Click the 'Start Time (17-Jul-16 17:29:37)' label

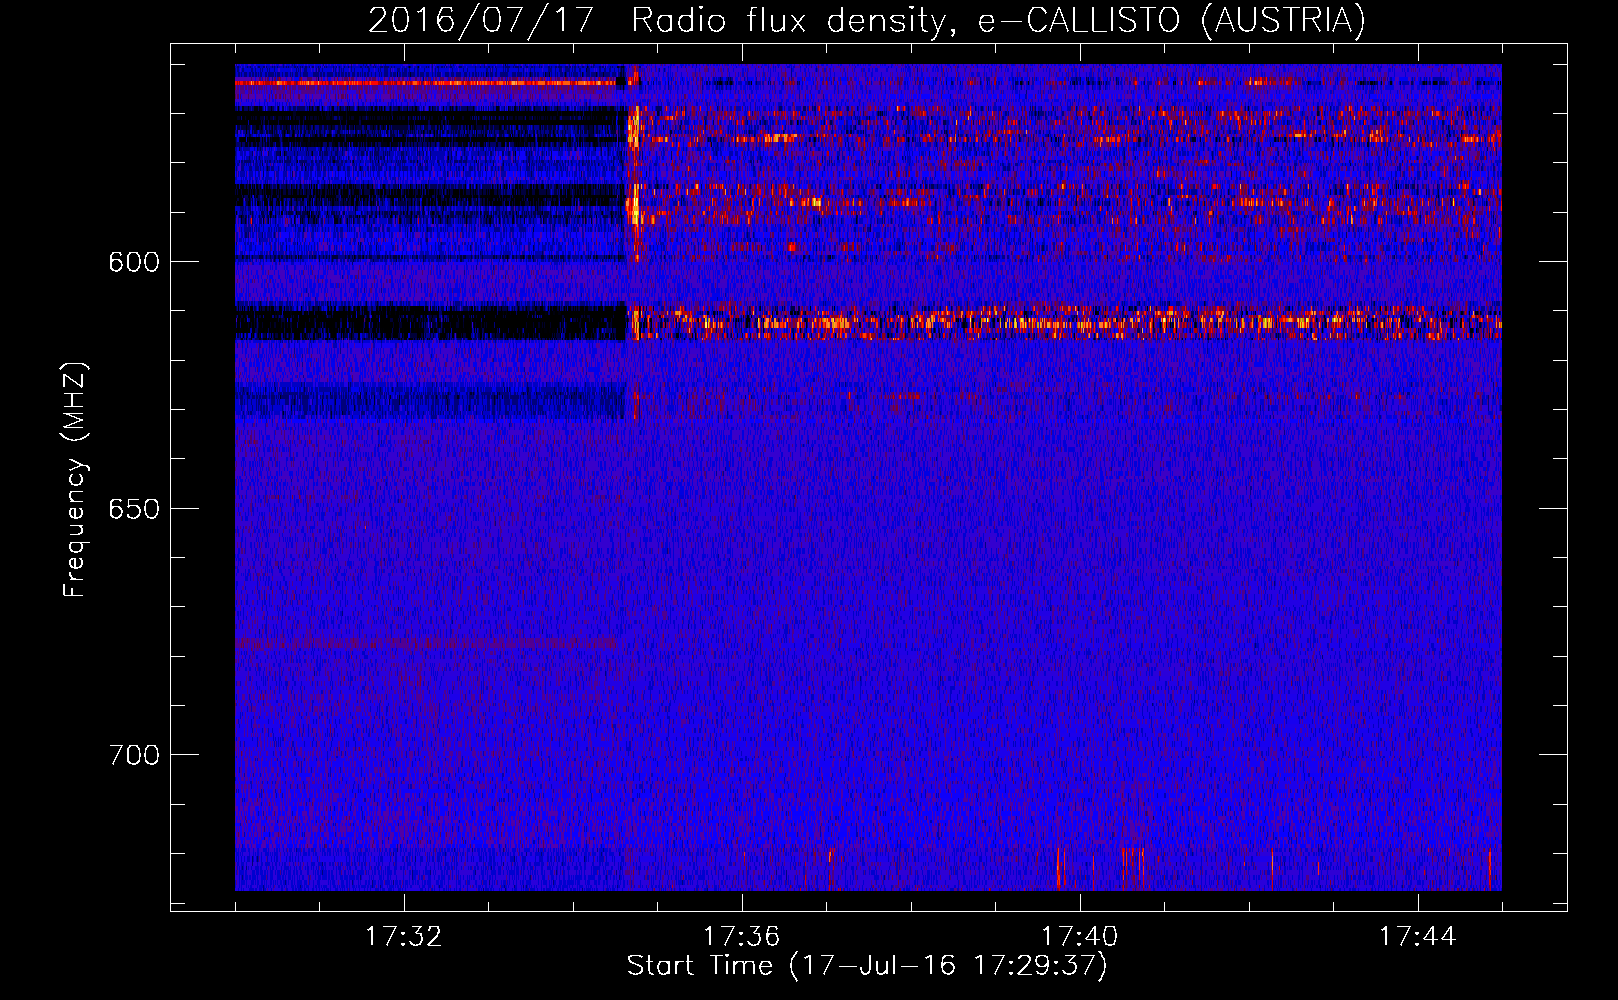[x=867, y=966]
